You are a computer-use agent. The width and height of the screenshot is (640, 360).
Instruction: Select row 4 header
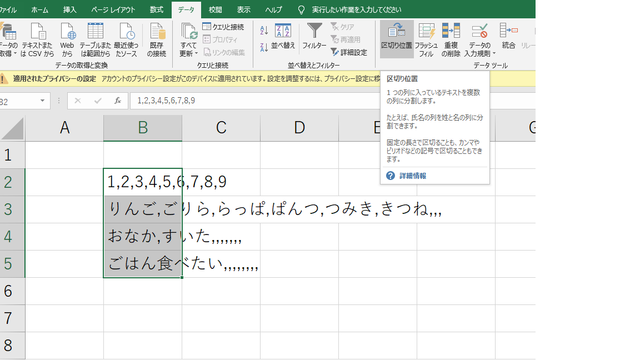tap(12, 237)
